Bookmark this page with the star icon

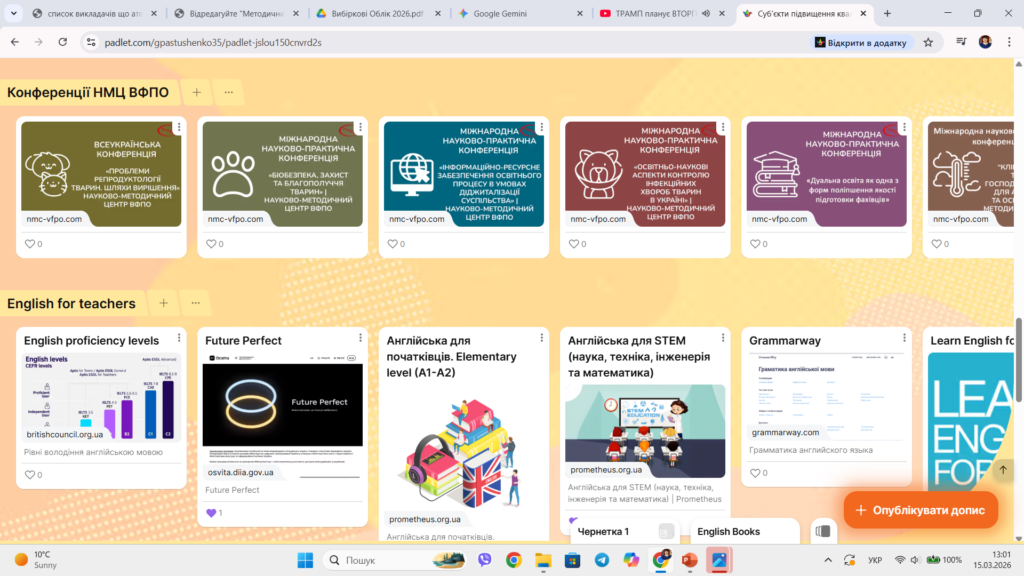point(928,42)
